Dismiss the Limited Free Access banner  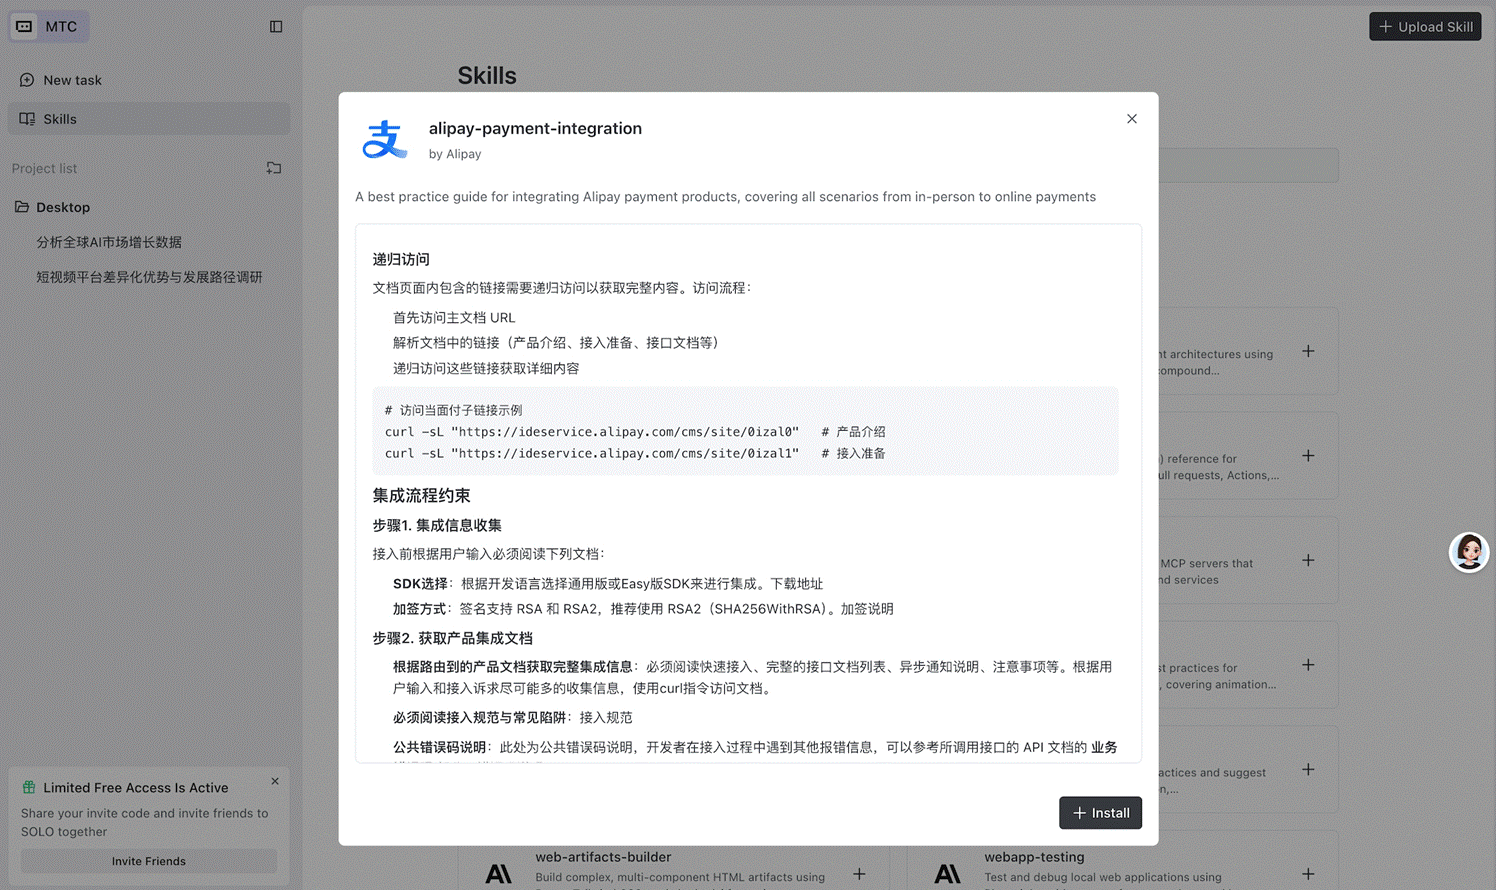[x=275, y=781]
